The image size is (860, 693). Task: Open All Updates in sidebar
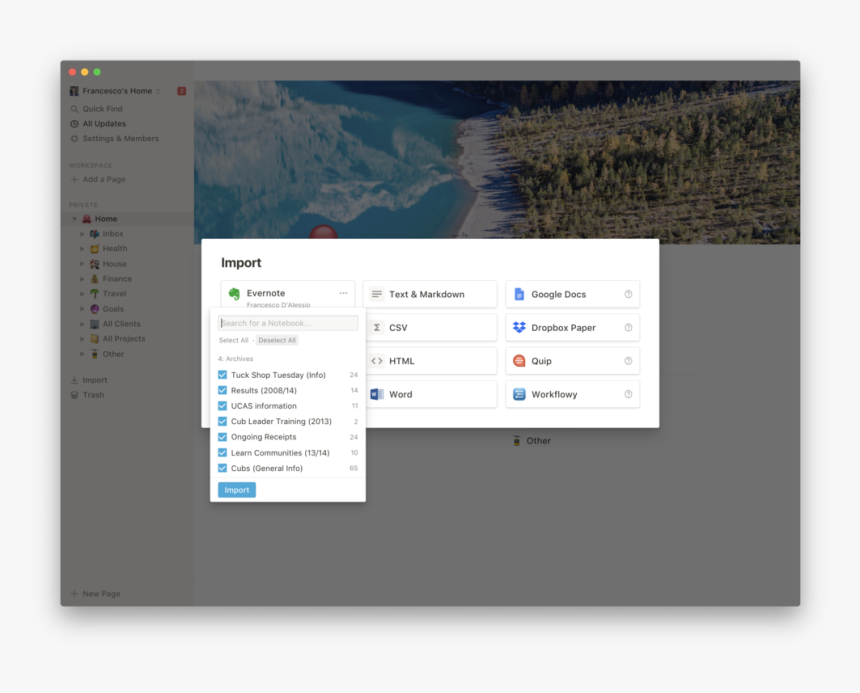[104, 124]
